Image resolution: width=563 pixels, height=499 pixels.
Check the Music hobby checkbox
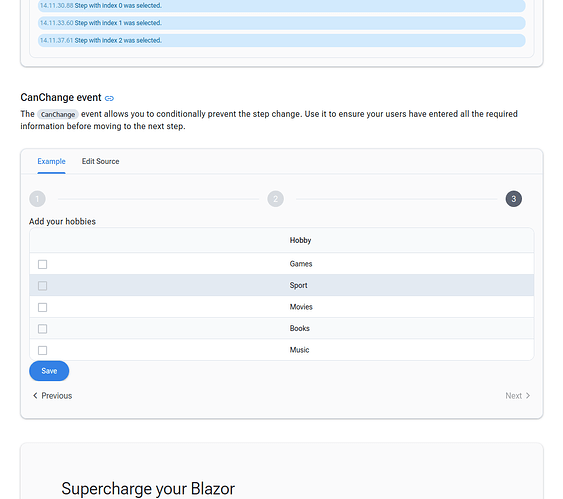[x=42, y=350]
